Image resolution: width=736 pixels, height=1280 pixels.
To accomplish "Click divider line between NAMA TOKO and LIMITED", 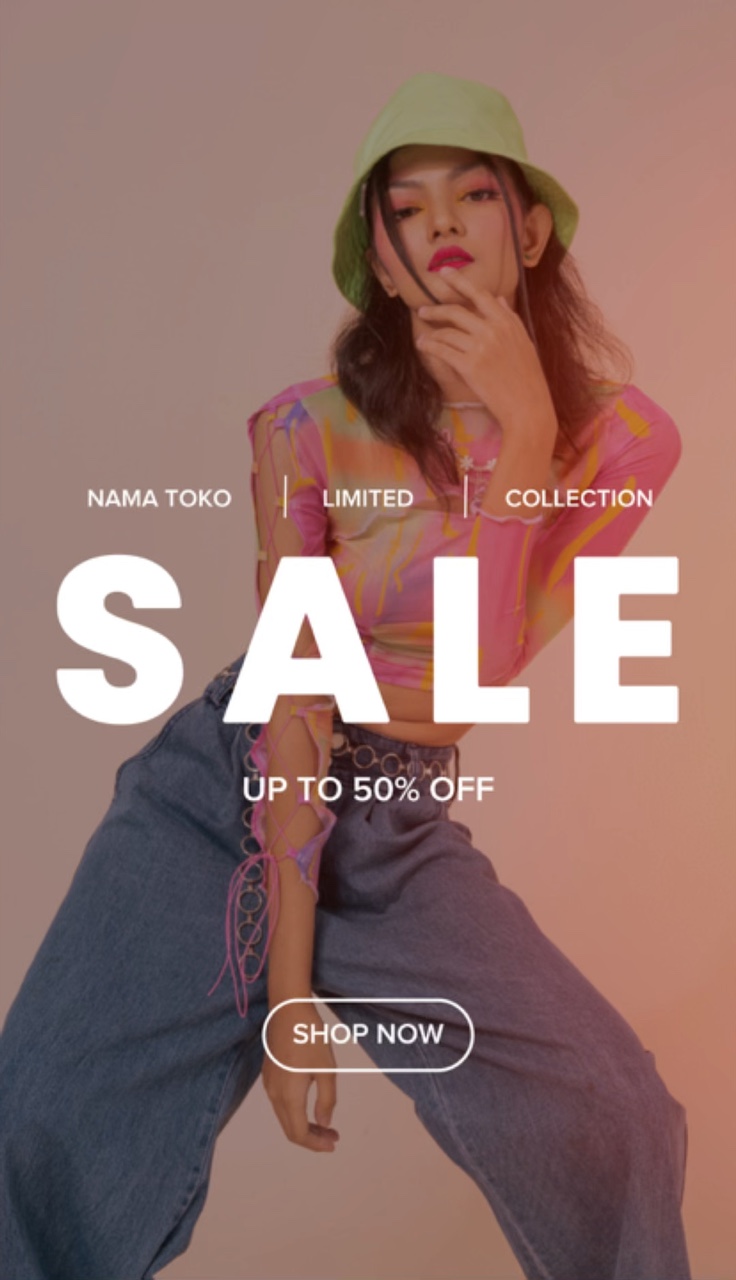I will pos(285,497).
